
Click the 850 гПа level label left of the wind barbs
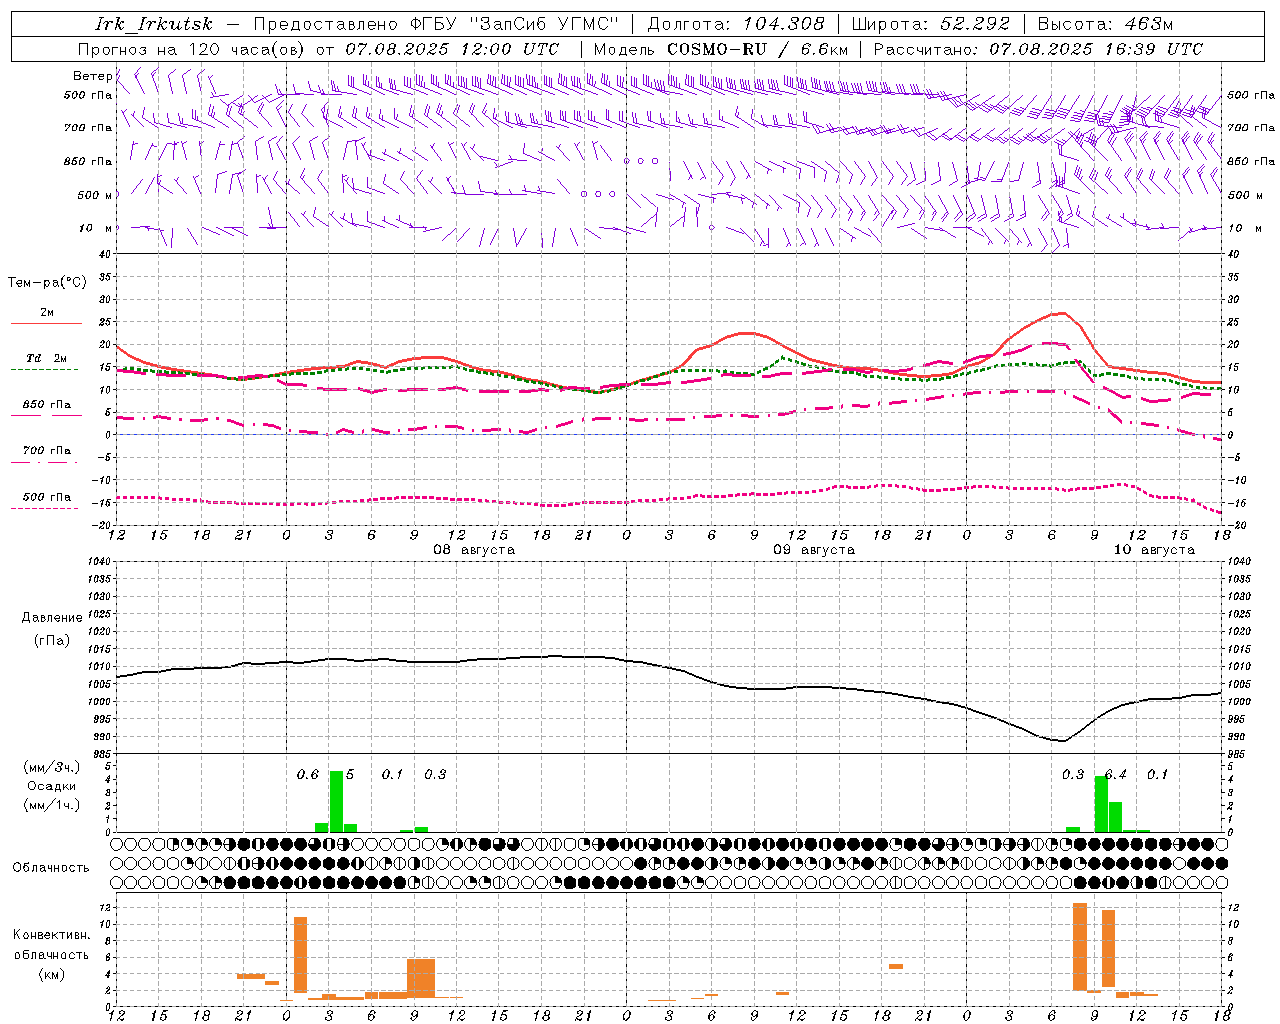tap(88, 161)
